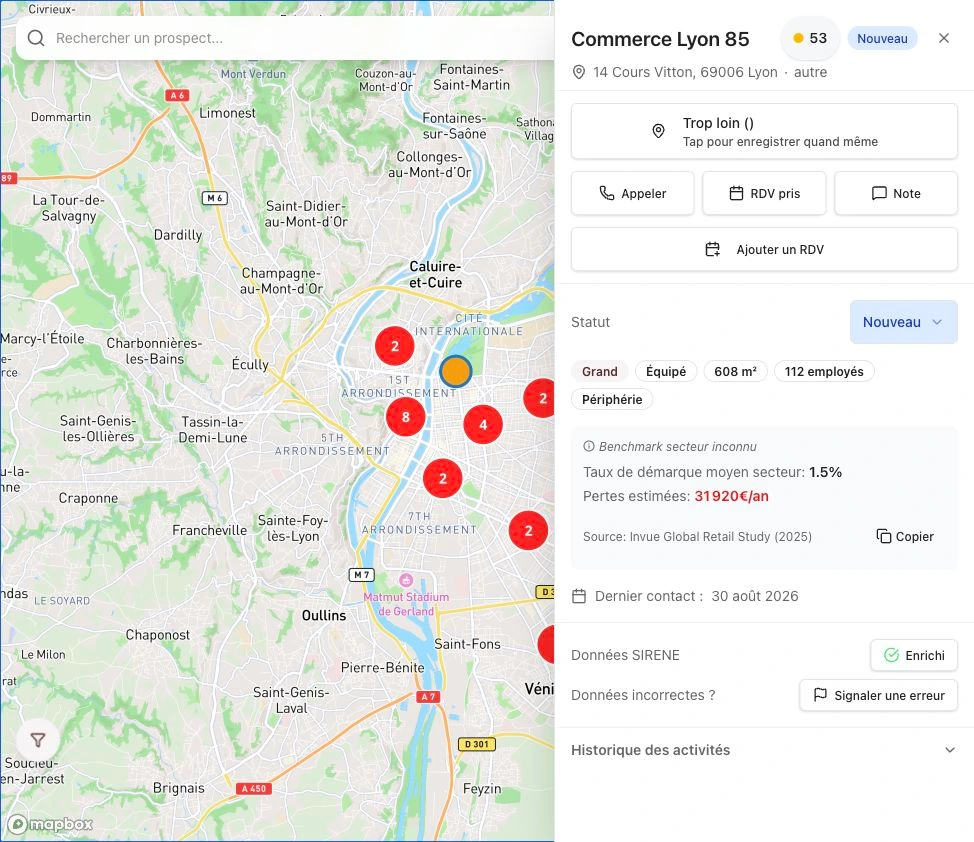Click the '608 m²' tag chip
The height and width of the screenshot is (842, 974).
(735, 372)
